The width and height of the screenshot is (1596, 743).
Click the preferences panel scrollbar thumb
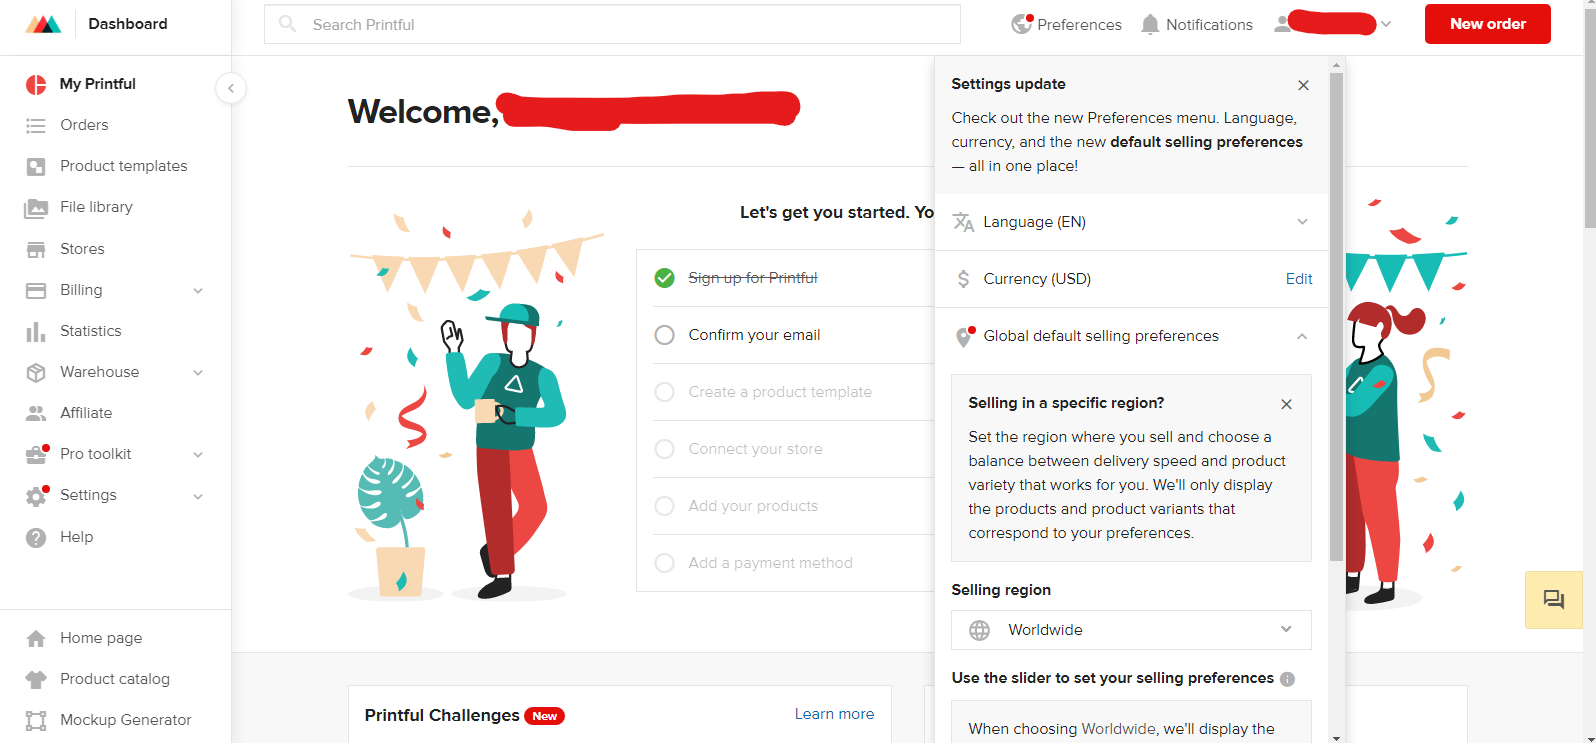pyautogui.click(x=1336, y=315)
